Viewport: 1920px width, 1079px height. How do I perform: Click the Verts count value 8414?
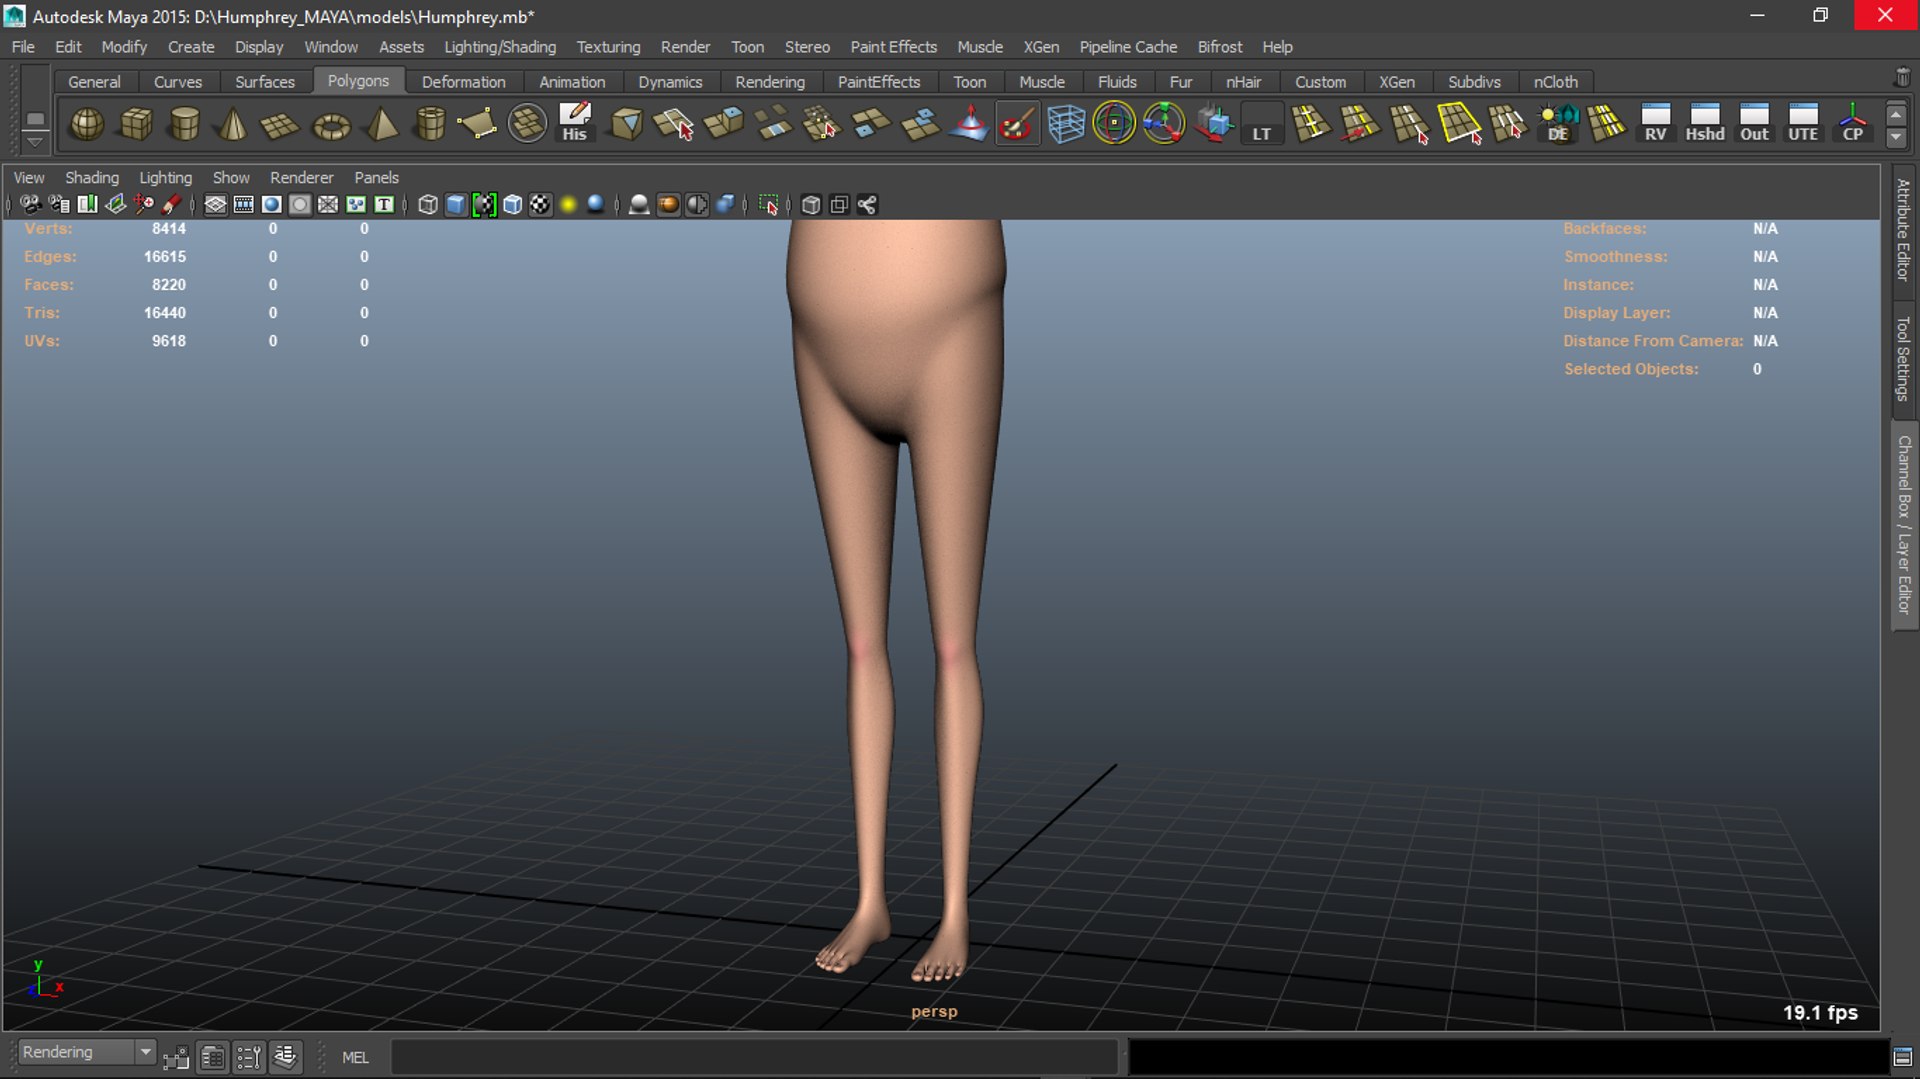click(169, 229)
